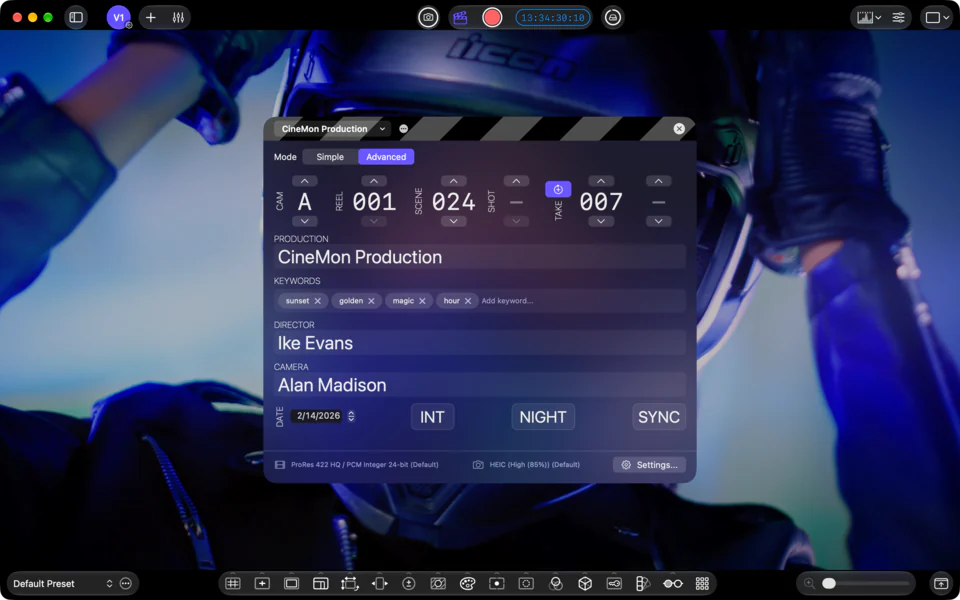Take a still snapshot with camera icon
This screenshot has width=960, height=600.
[429, 17]
